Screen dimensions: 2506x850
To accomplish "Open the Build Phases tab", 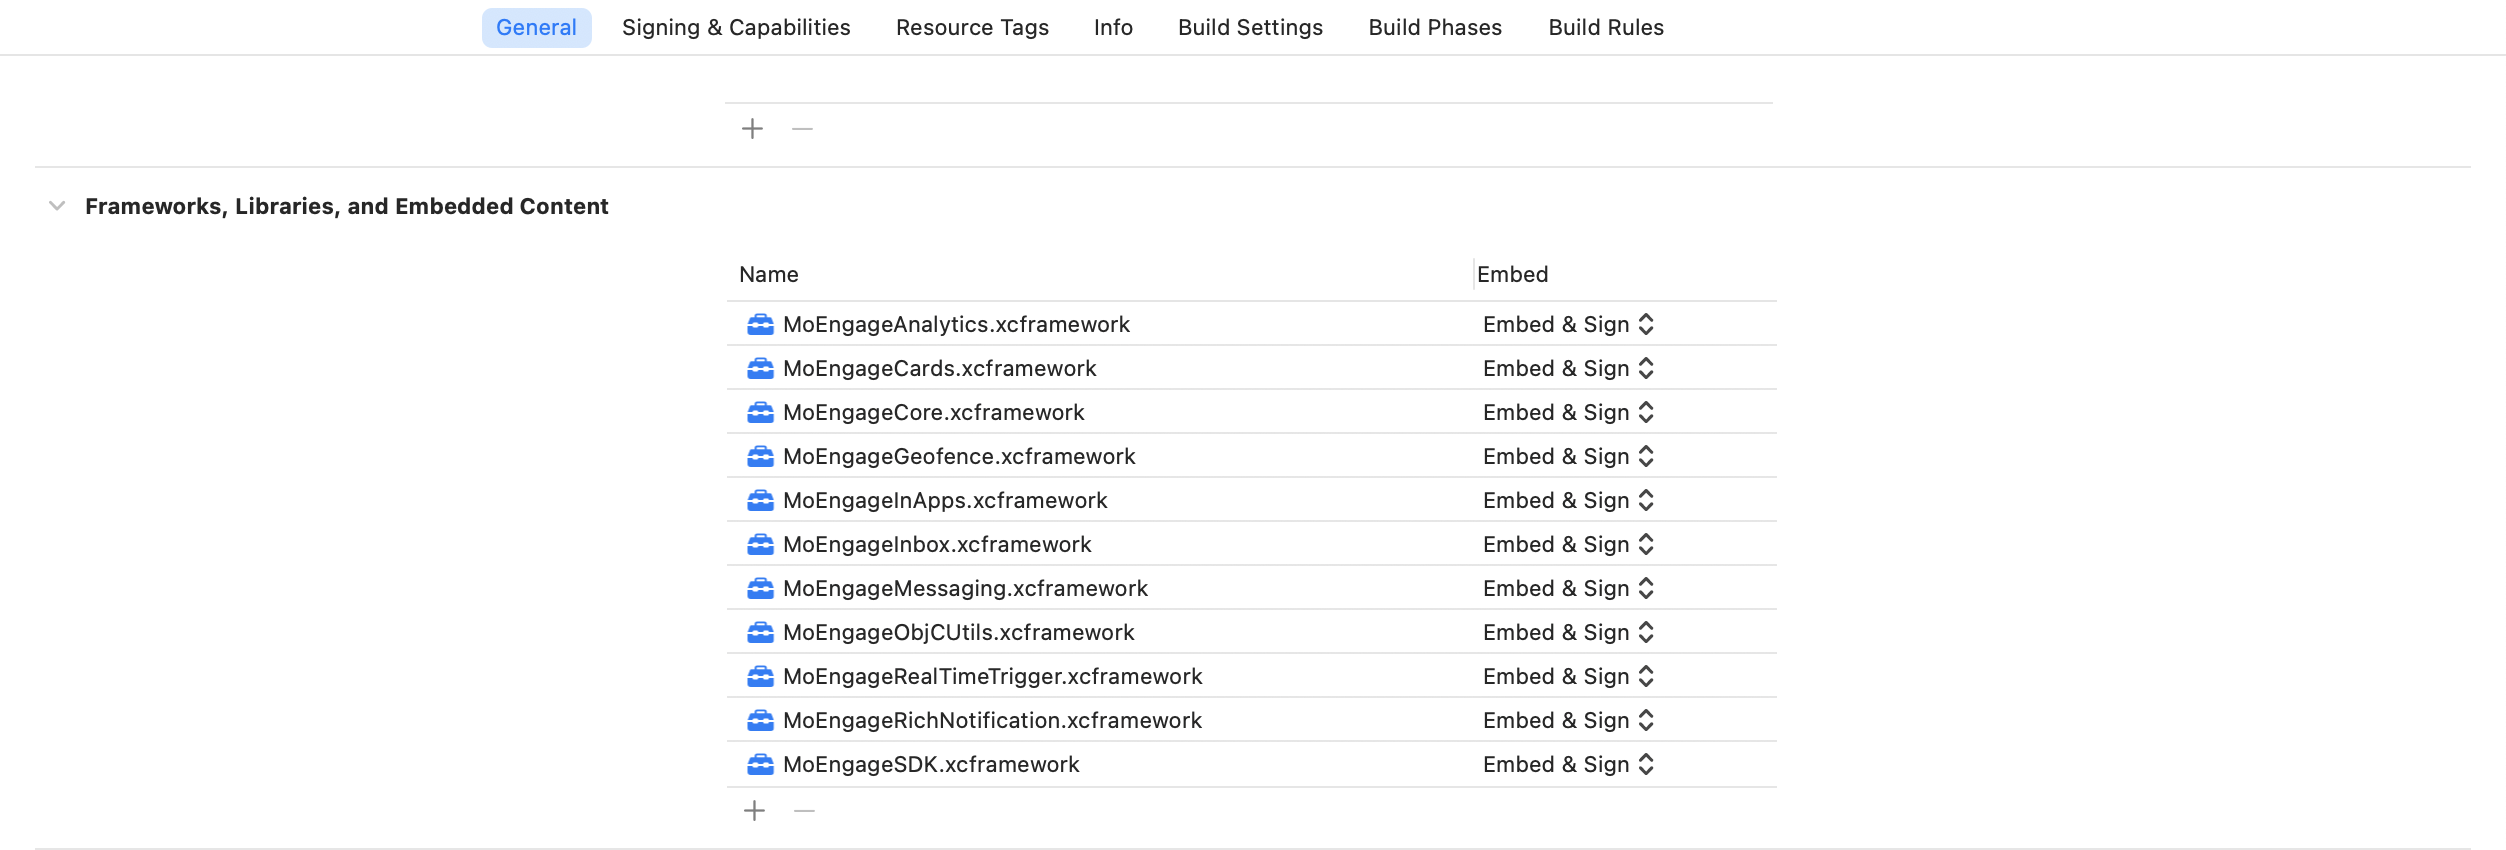I will [1435, 27].
